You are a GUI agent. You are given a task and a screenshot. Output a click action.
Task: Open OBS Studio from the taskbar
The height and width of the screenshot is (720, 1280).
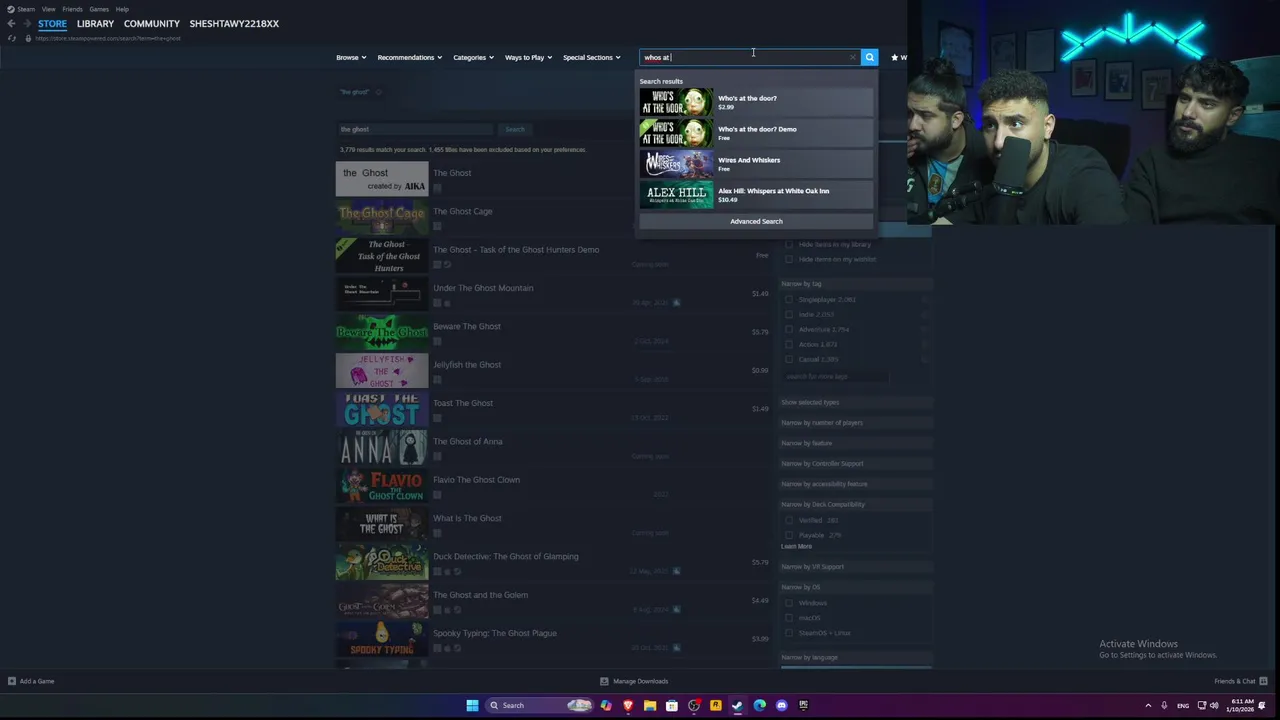pyautogui.click(x=694, y=705)
